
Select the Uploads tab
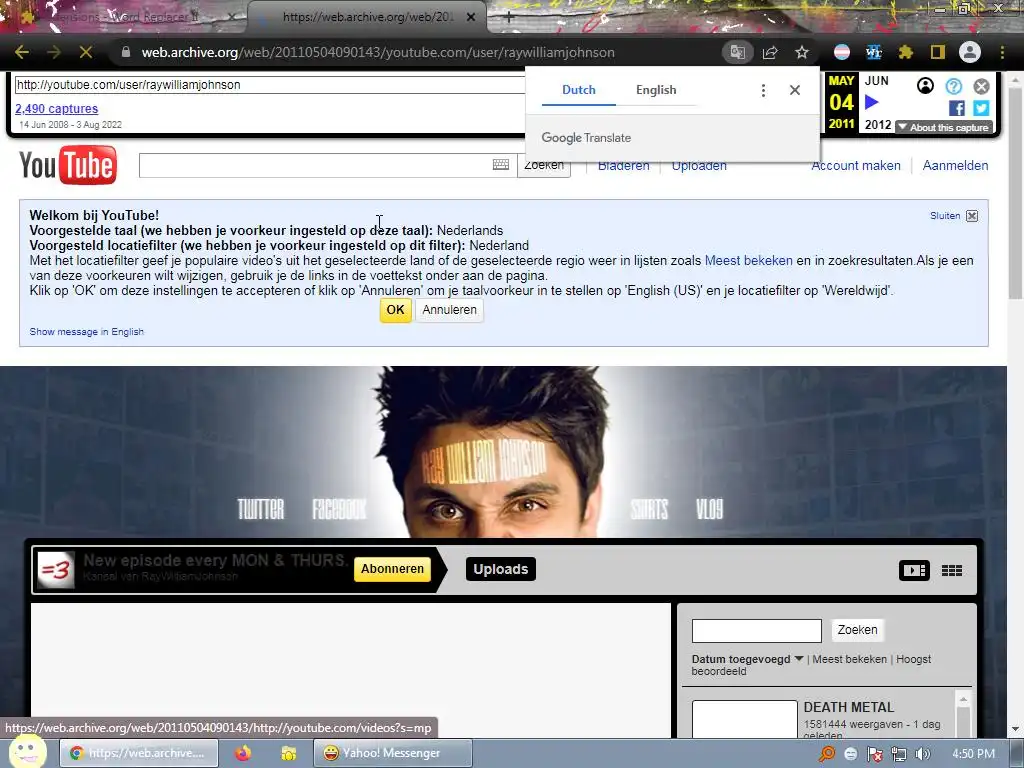[501, 569]
